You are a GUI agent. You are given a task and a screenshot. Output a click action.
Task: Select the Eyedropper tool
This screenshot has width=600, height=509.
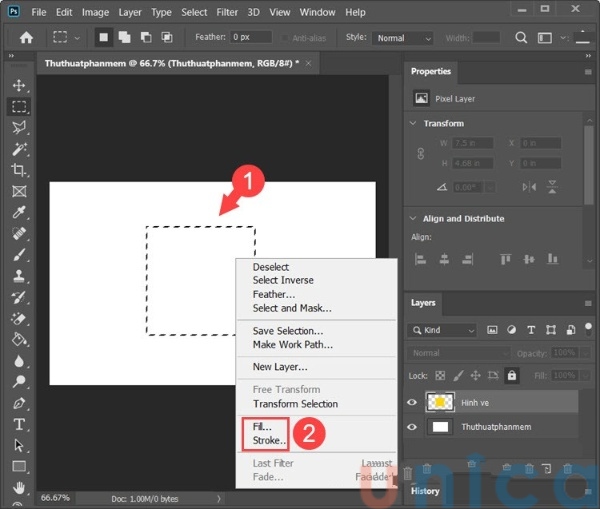[x=19, y=212]
